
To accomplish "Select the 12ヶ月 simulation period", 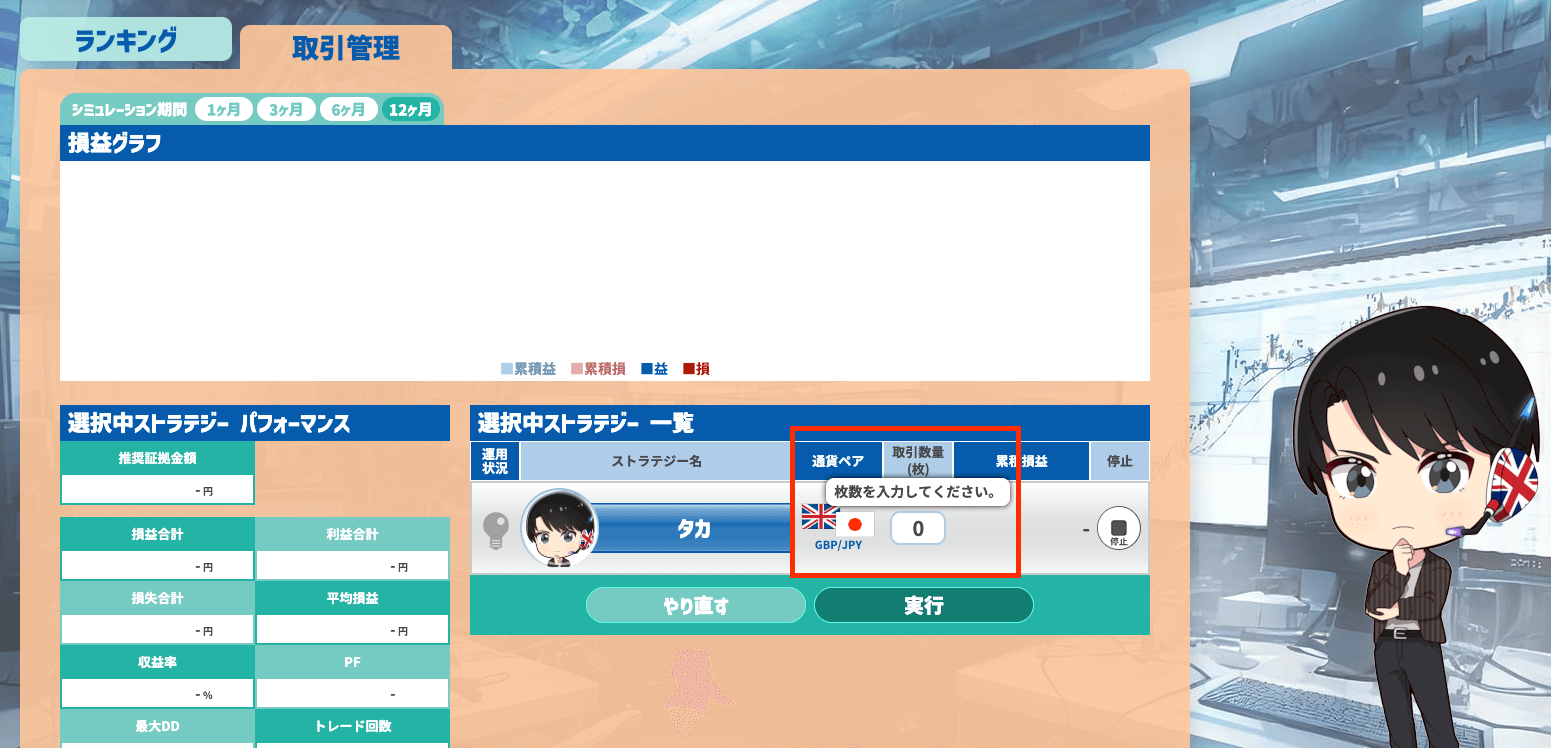I will pos(411,110).
